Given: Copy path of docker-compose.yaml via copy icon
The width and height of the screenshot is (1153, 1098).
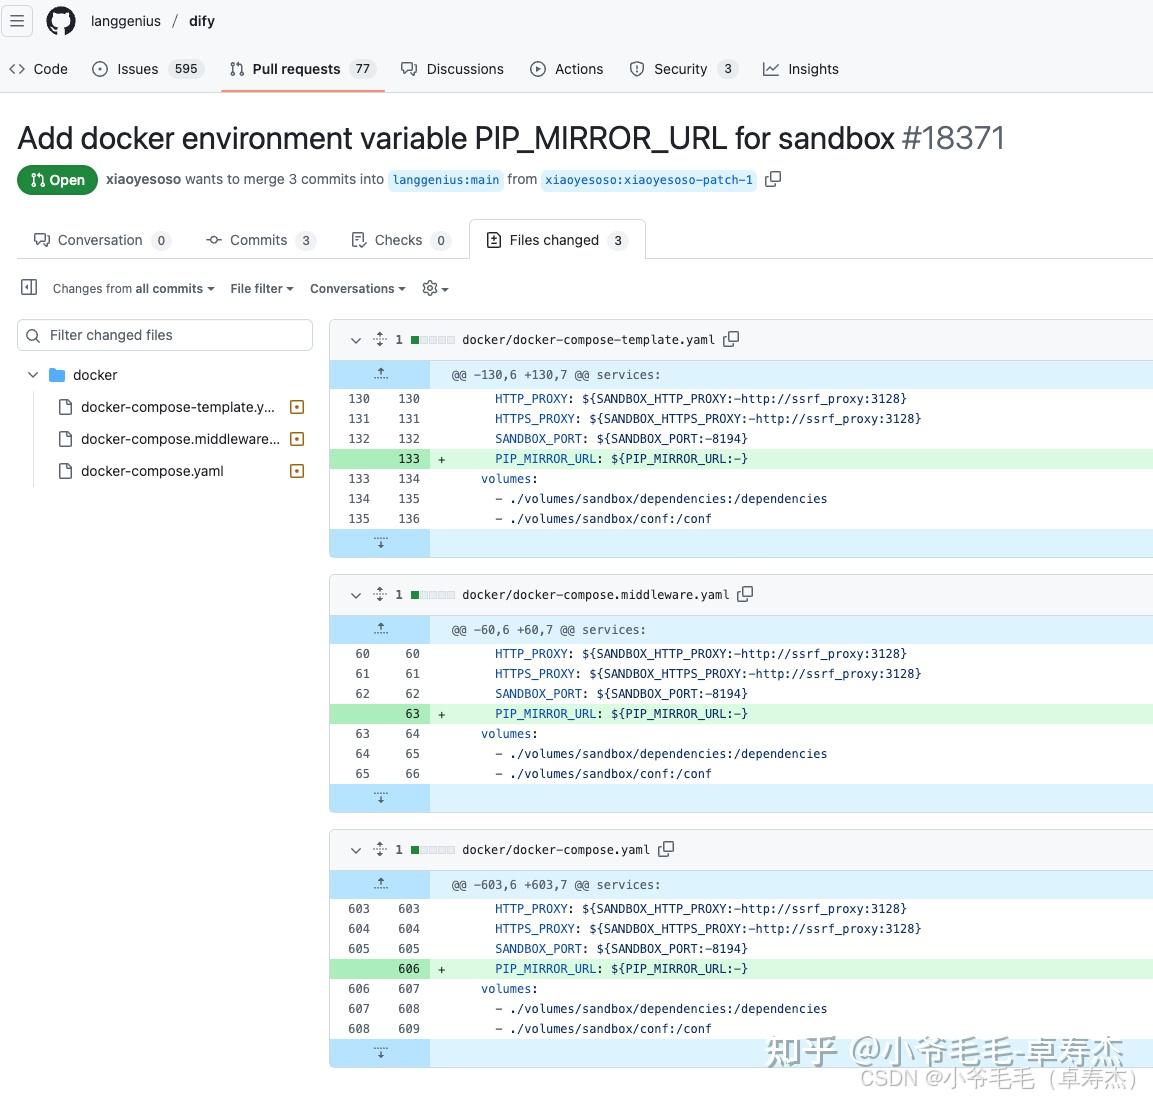Looking at the screenshot, I should pyautogui.click(x=666, y=849).
